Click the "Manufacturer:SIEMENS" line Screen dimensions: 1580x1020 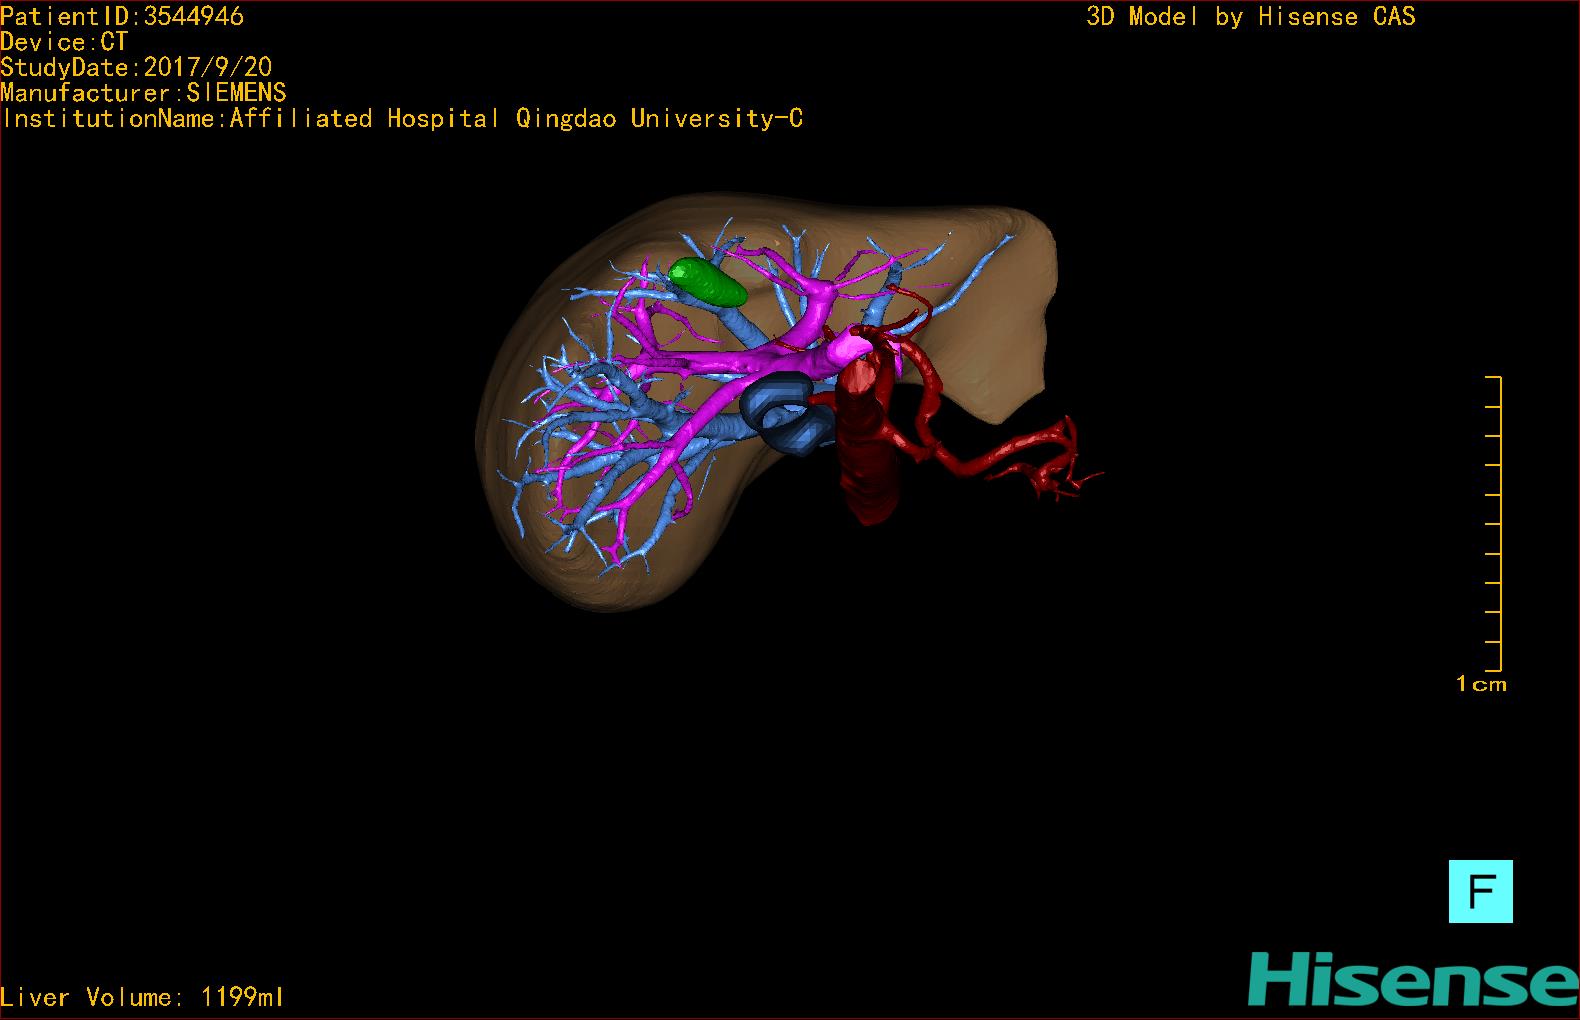tap(143, 93)
